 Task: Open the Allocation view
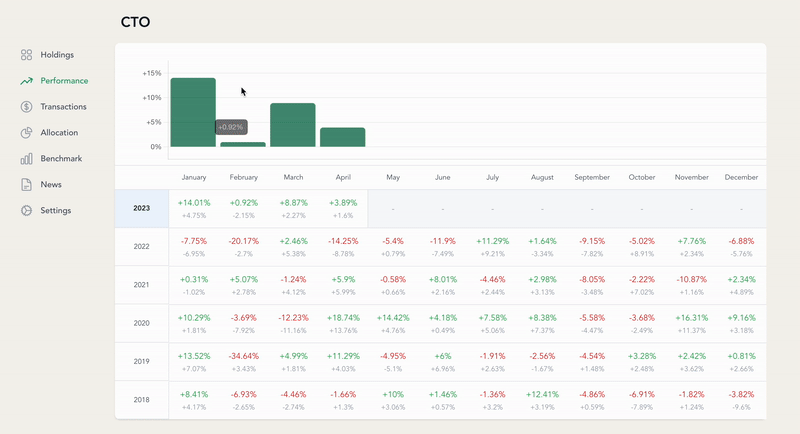pyautogui.click(x=59, y=133)
